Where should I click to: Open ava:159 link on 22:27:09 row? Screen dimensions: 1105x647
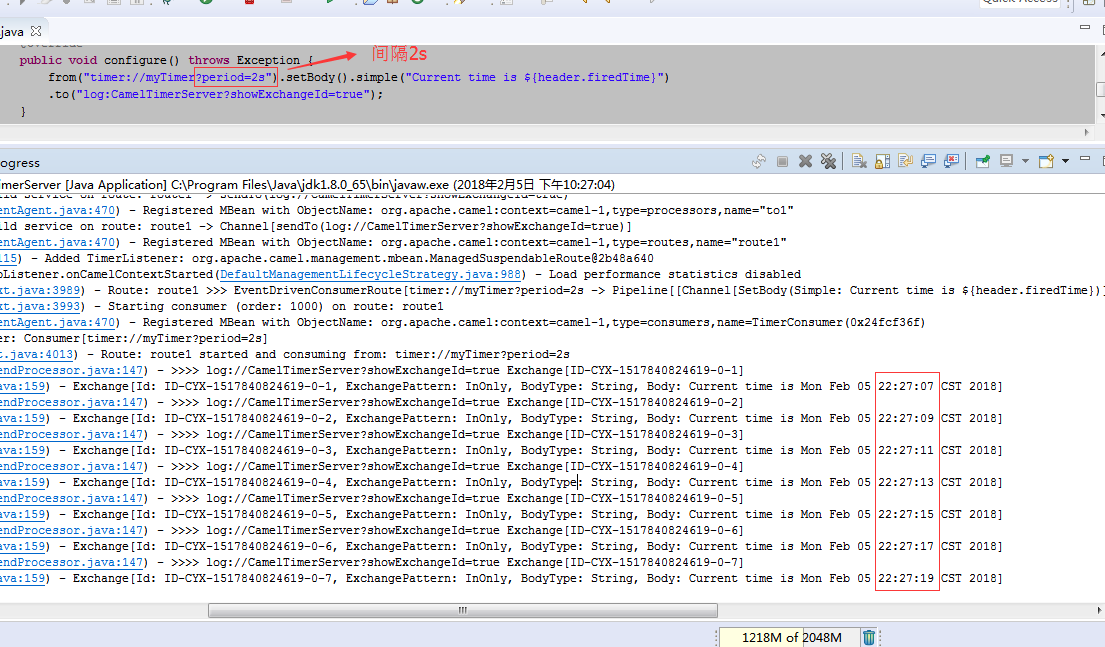pos(23,418)
